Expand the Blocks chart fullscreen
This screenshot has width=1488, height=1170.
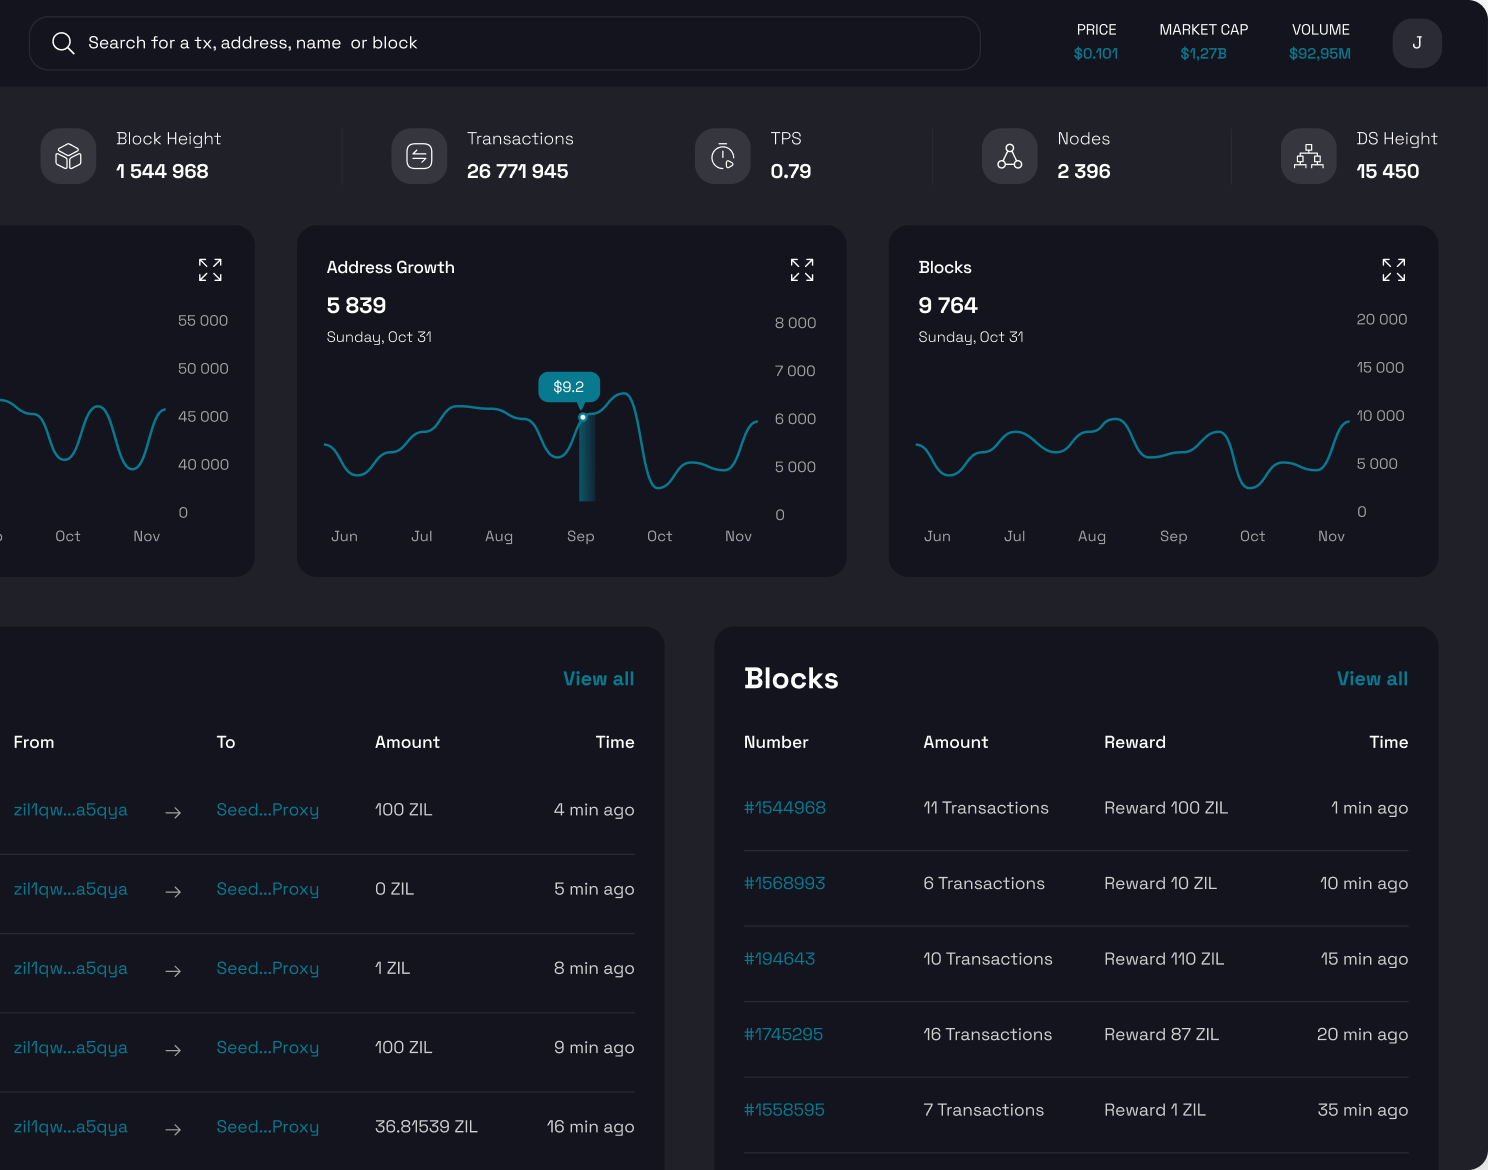(1394, 270)
